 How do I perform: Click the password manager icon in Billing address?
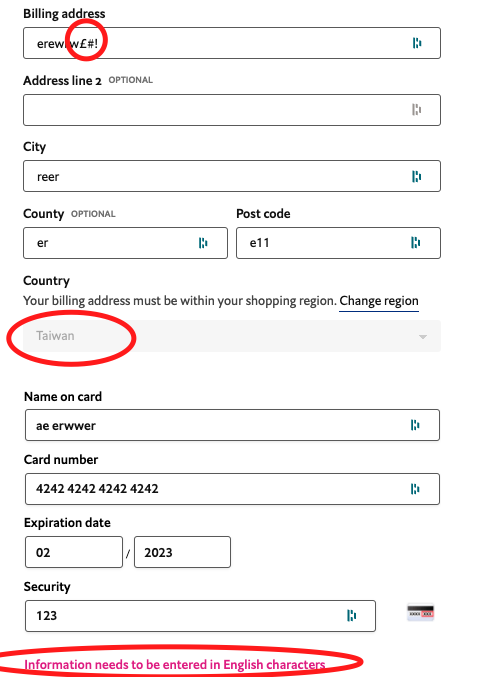tap(417, 43)
